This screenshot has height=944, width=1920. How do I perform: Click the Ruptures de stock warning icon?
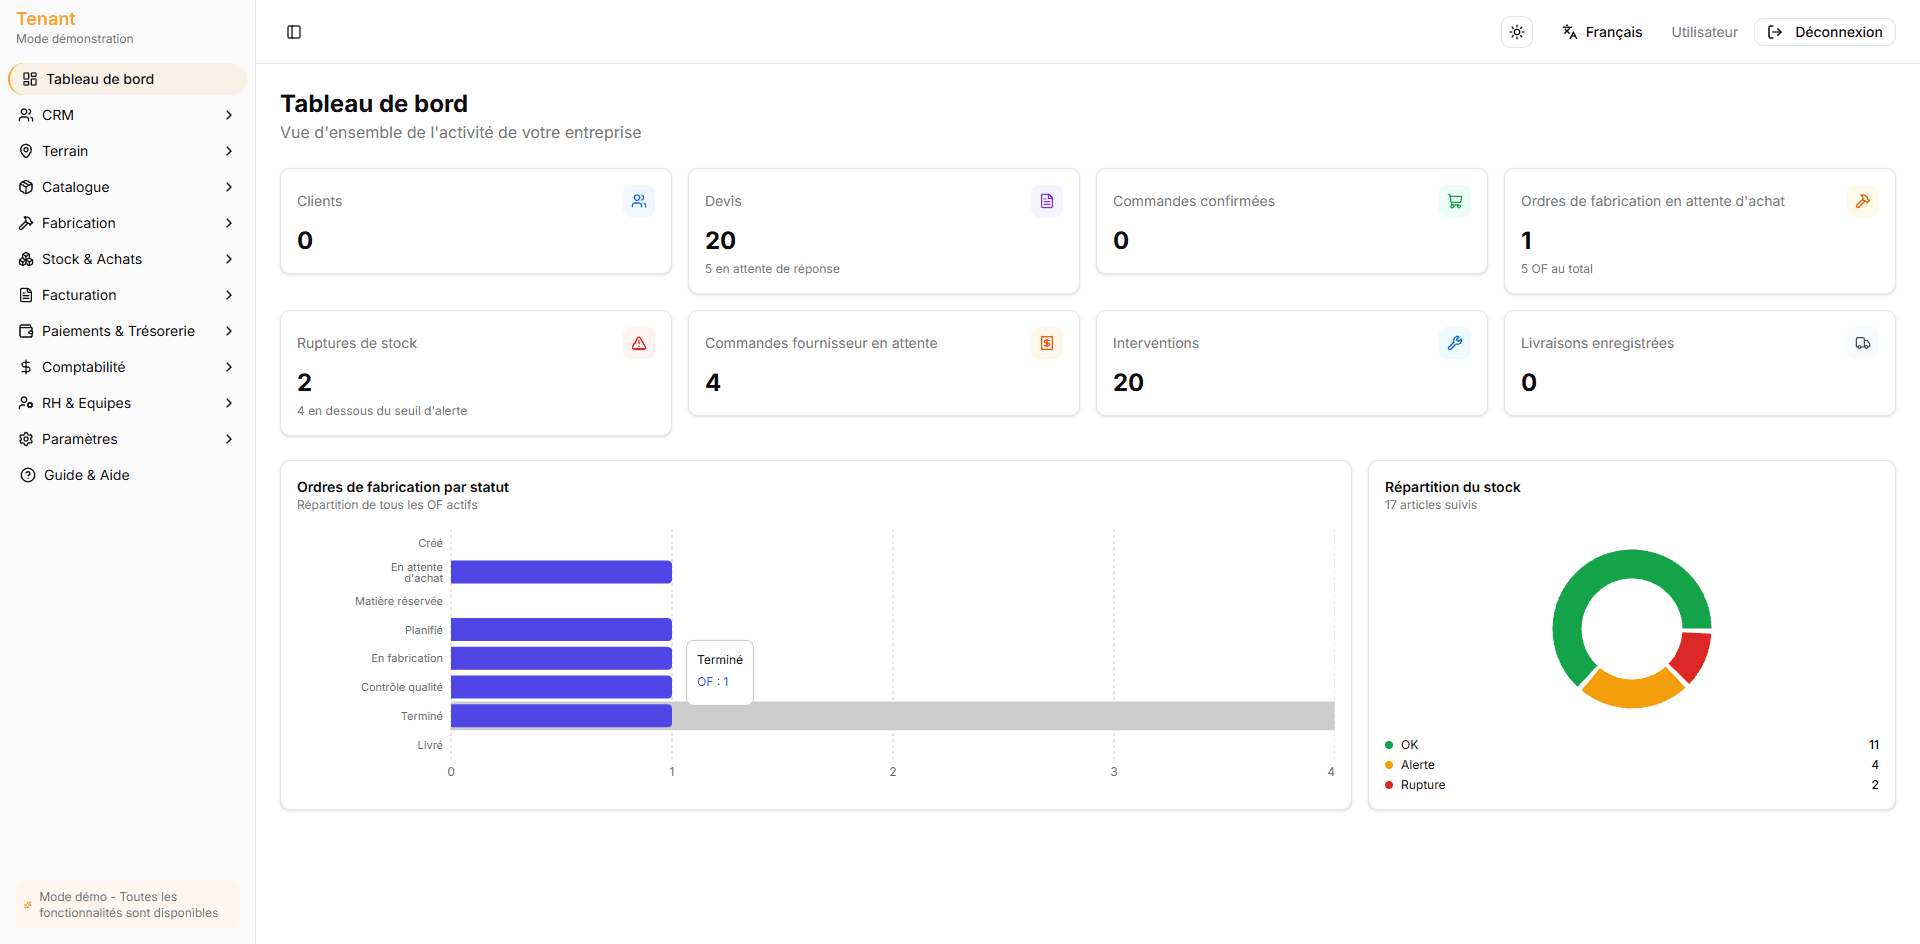pyautogui.click(x=639, y=343)
